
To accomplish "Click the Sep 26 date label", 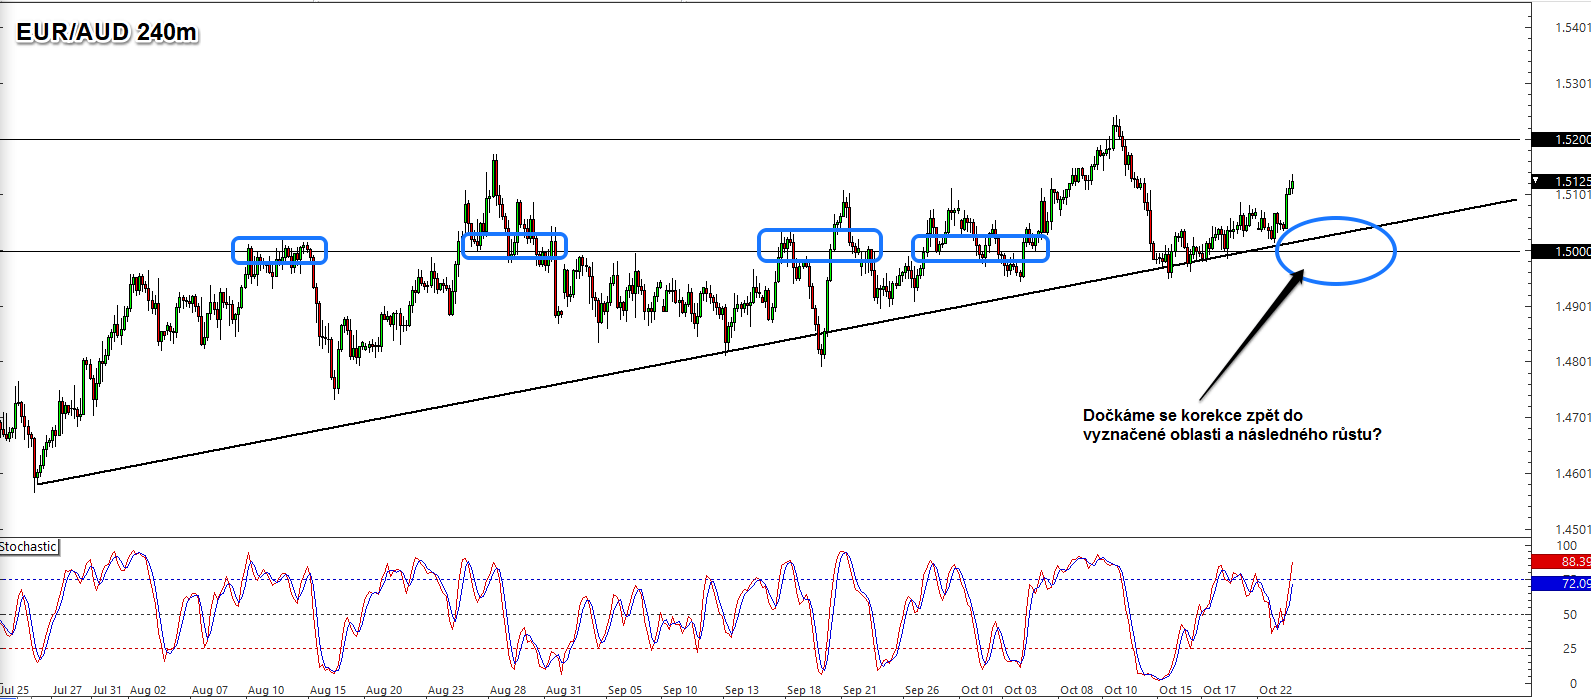I will pos(922,690).
